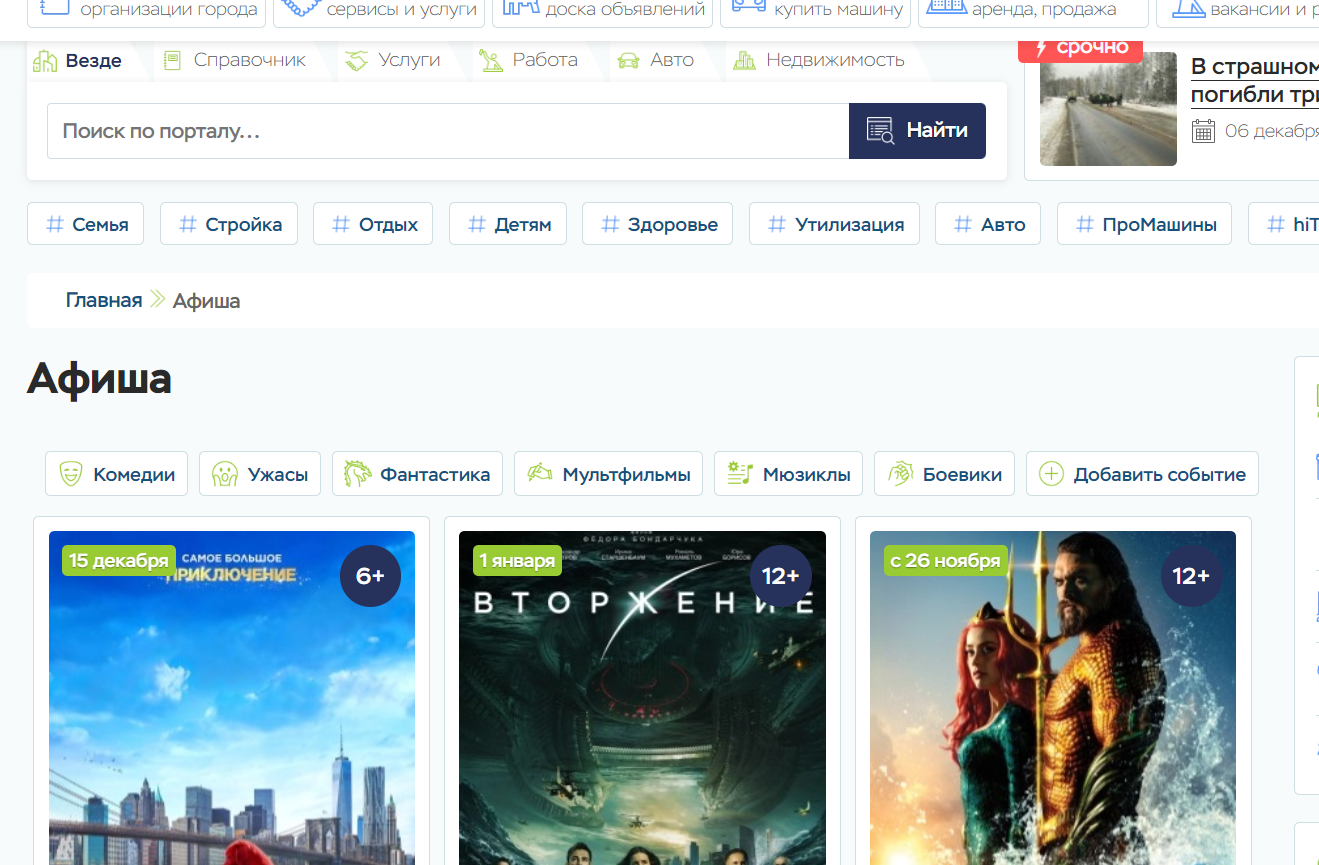
Task: Click the Авто car icon in search tabs
Action: (x=628, y=61)
